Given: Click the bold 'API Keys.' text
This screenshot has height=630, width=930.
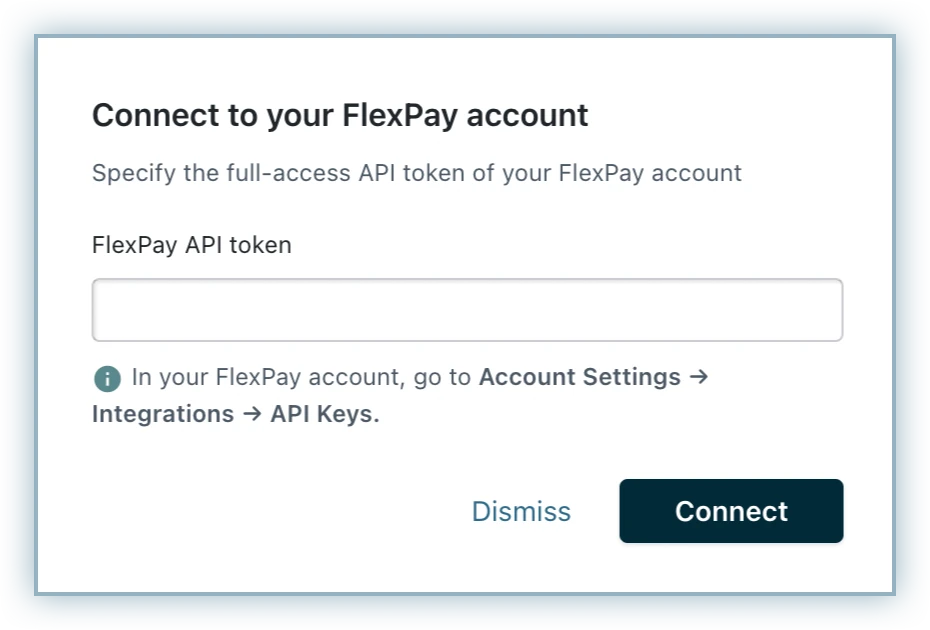Looking at the screenshot, I should 325,414.
